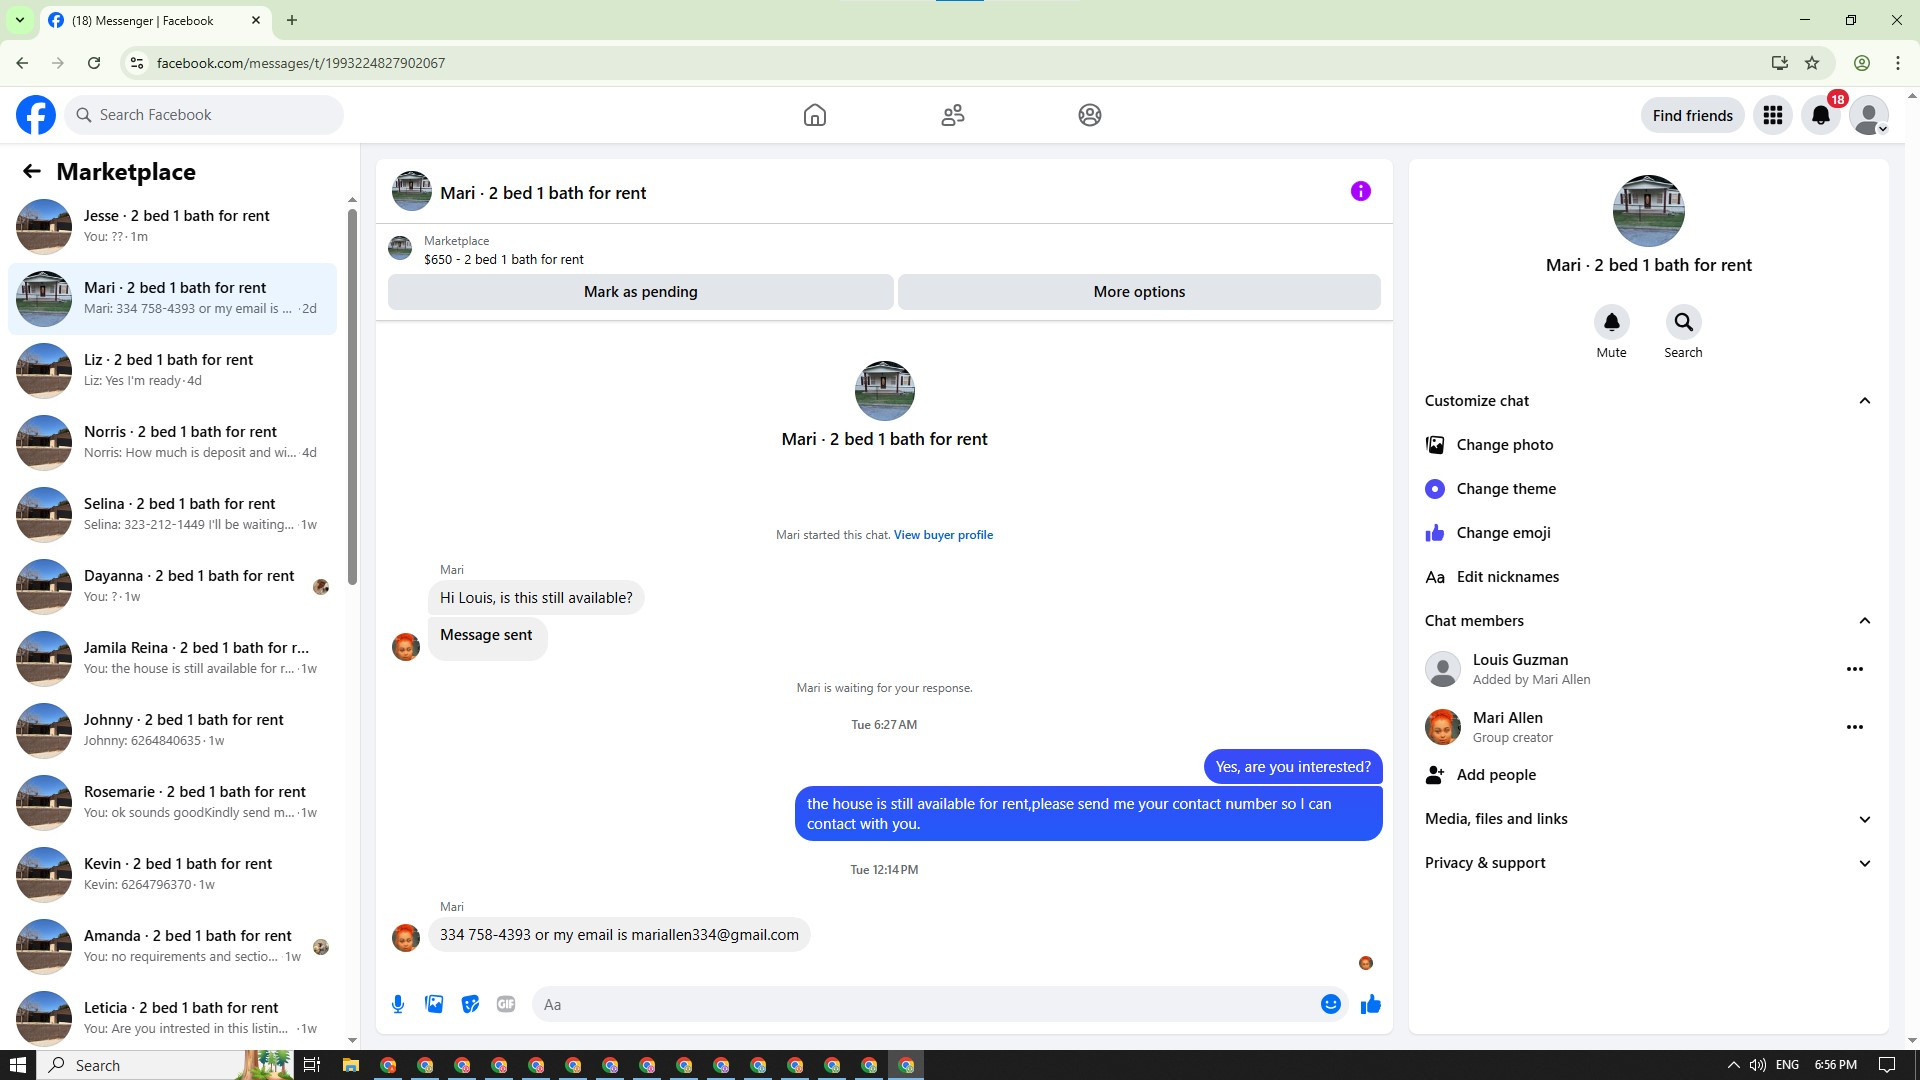Send a thumbs-up like

point(1370,1004)
